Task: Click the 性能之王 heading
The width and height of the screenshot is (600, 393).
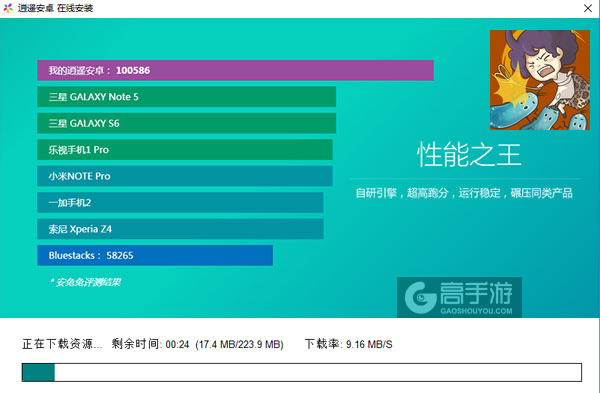Action: click(469, 155)
